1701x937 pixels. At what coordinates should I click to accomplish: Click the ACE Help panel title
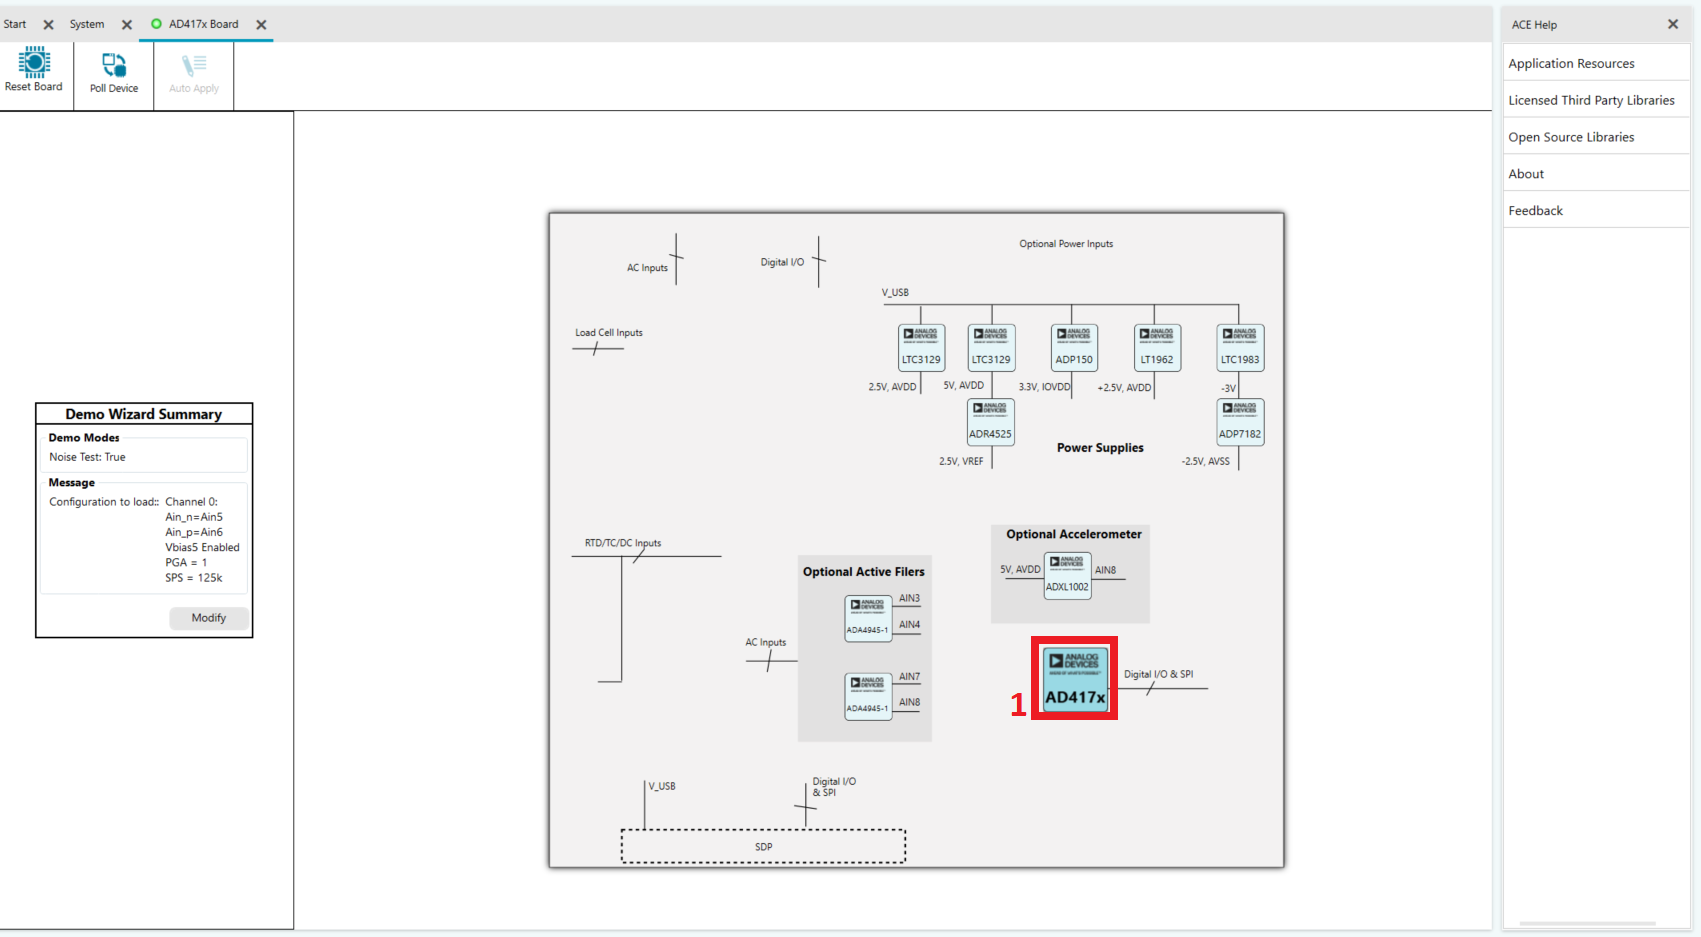[x=1534, y=25]
